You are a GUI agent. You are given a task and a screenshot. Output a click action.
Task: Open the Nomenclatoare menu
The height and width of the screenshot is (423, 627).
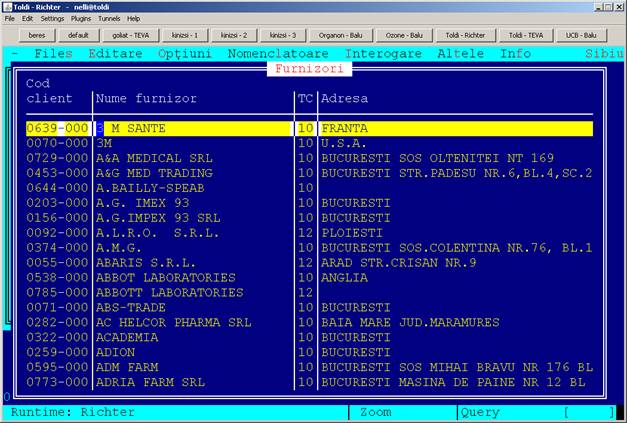278,54
